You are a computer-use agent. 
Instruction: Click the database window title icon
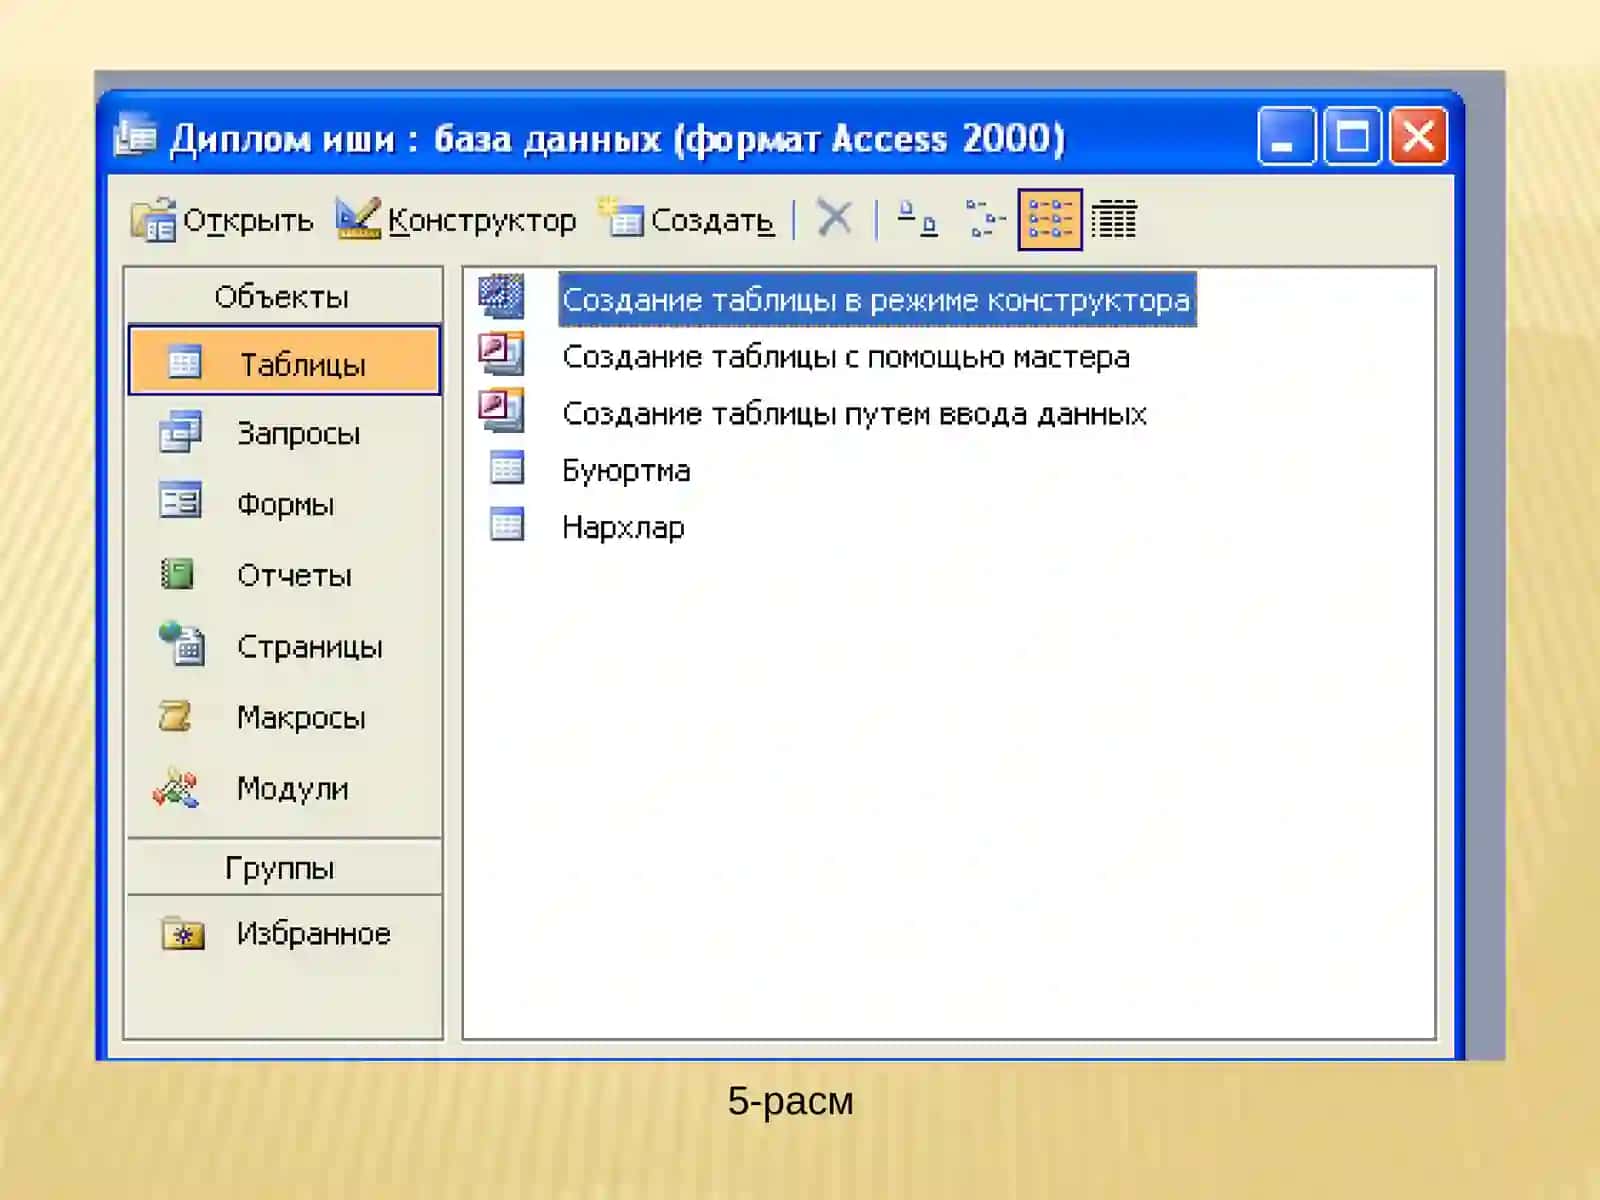click(135, 135)
